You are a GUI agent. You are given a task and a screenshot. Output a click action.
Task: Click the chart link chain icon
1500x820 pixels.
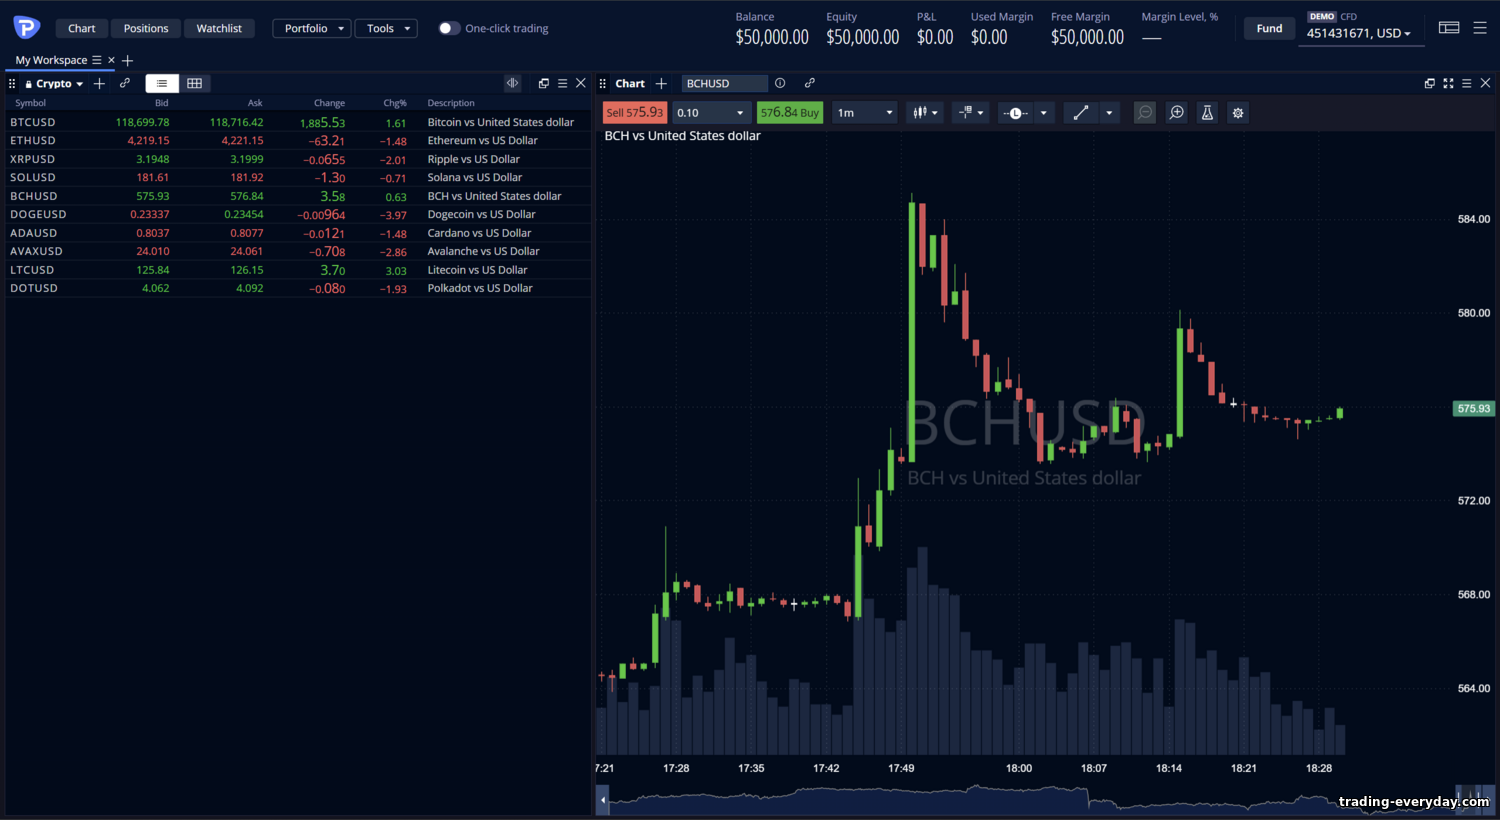click(x=810, y=83)
